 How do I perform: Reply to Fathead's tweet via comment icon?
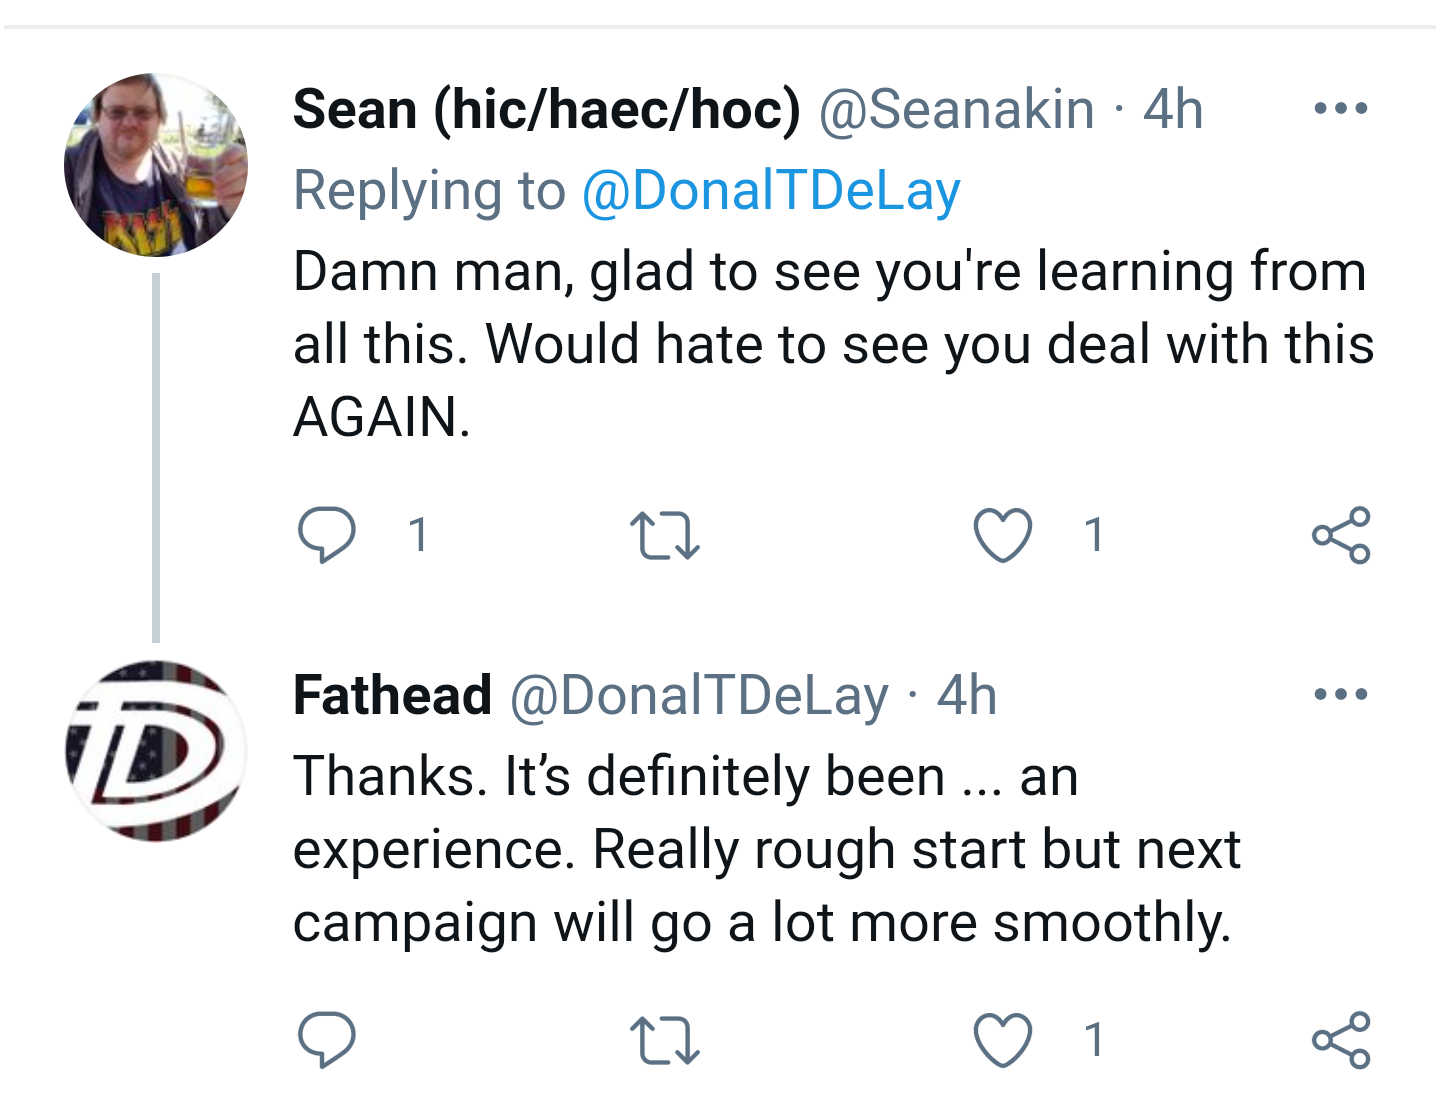326,1040
